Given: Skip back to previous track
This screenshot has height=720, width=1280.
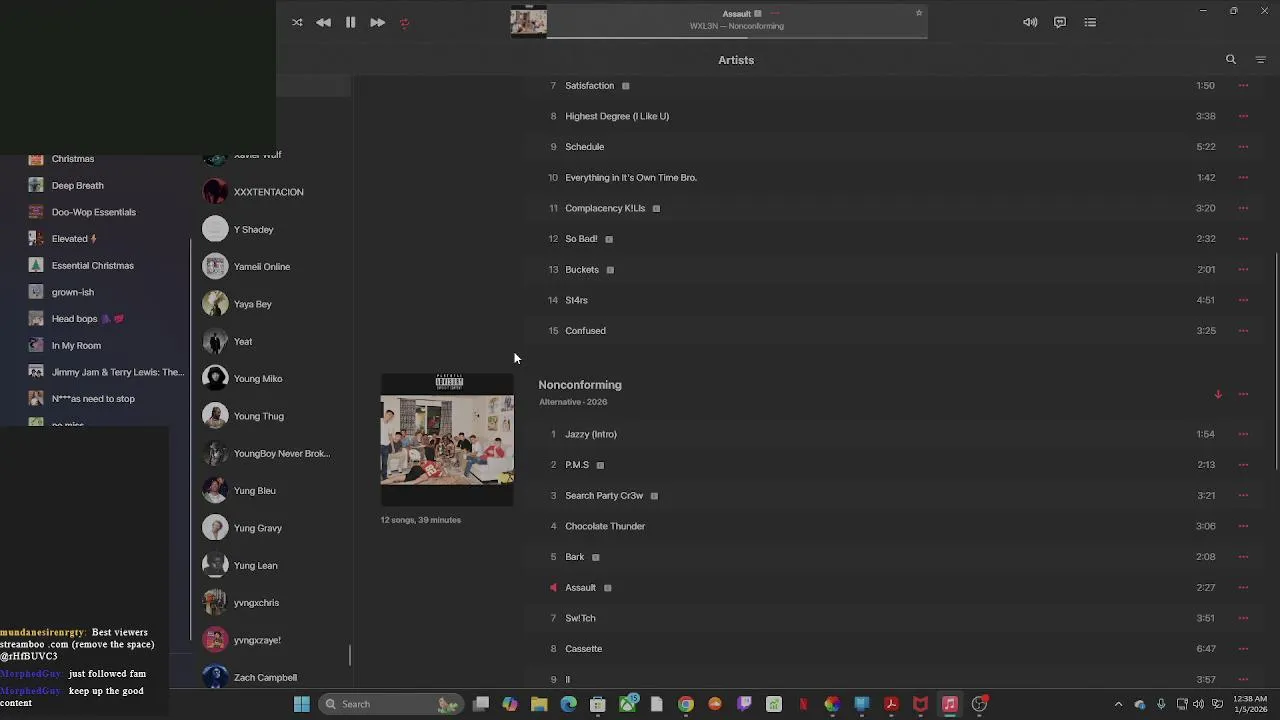Looking at the screenshot, I should tap(323, 22).
